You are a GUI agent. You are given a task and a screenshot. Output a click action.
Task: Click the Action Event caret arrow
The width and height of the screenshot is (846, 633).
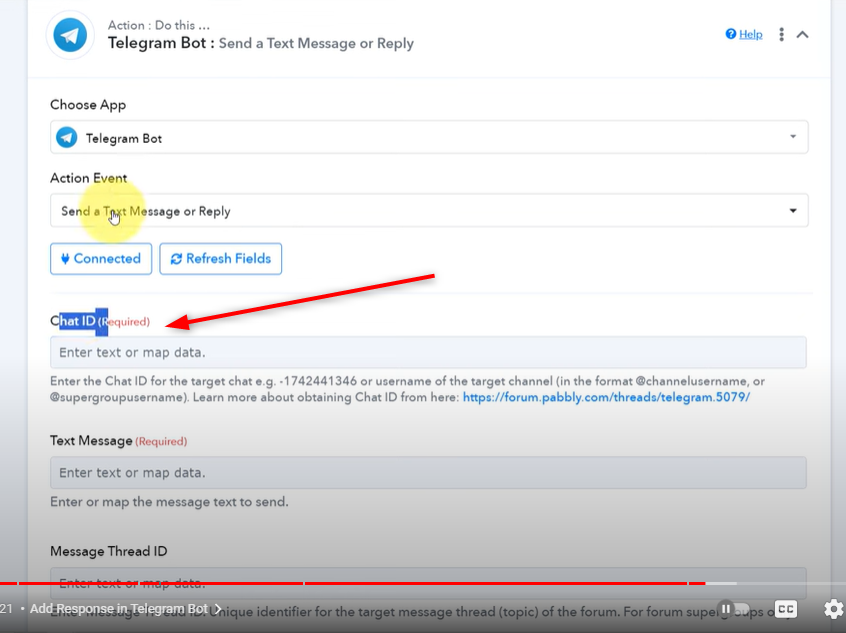point(793,210)
